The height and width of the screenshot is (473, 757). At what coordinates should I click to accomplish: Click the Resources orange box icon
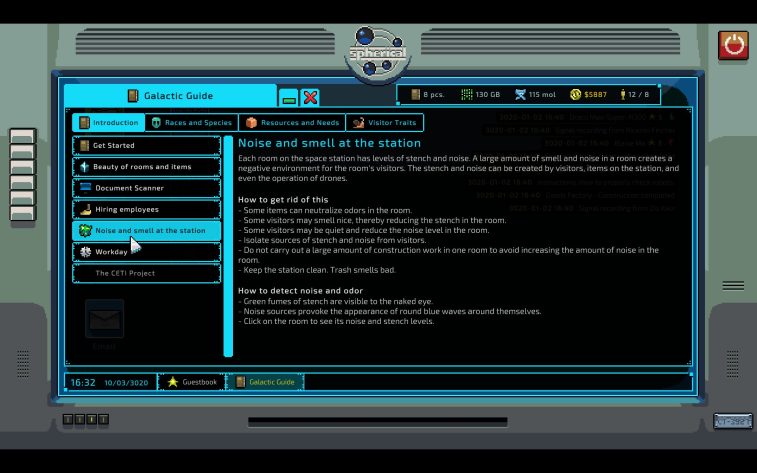point(251,123)
